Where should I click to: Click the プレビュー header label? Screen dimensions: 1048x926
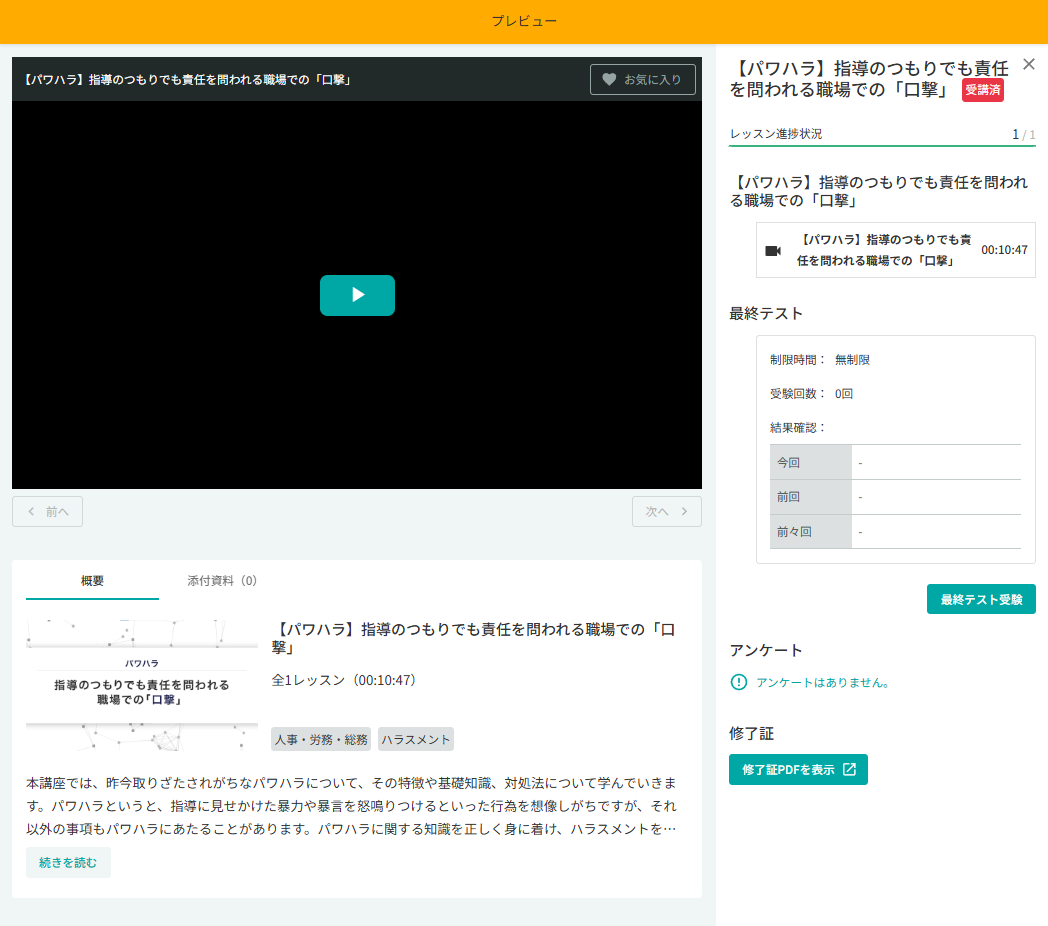[x=524, y=21]
